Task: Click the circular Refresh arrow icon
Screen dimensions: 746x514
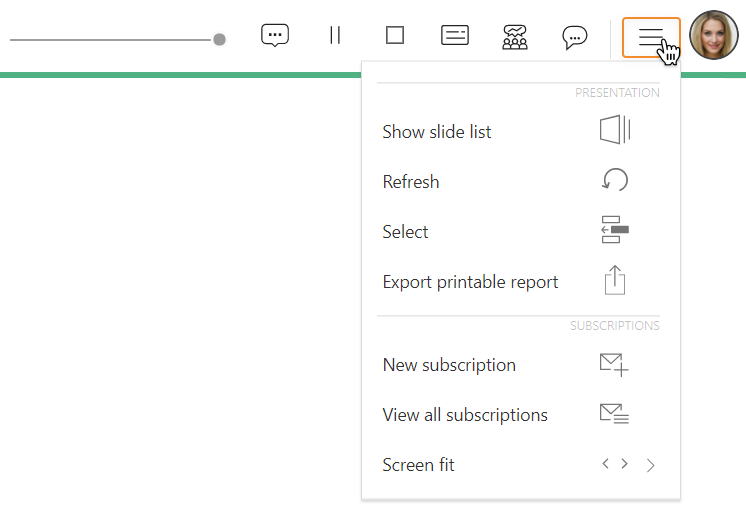Action: tap(615, 180)
